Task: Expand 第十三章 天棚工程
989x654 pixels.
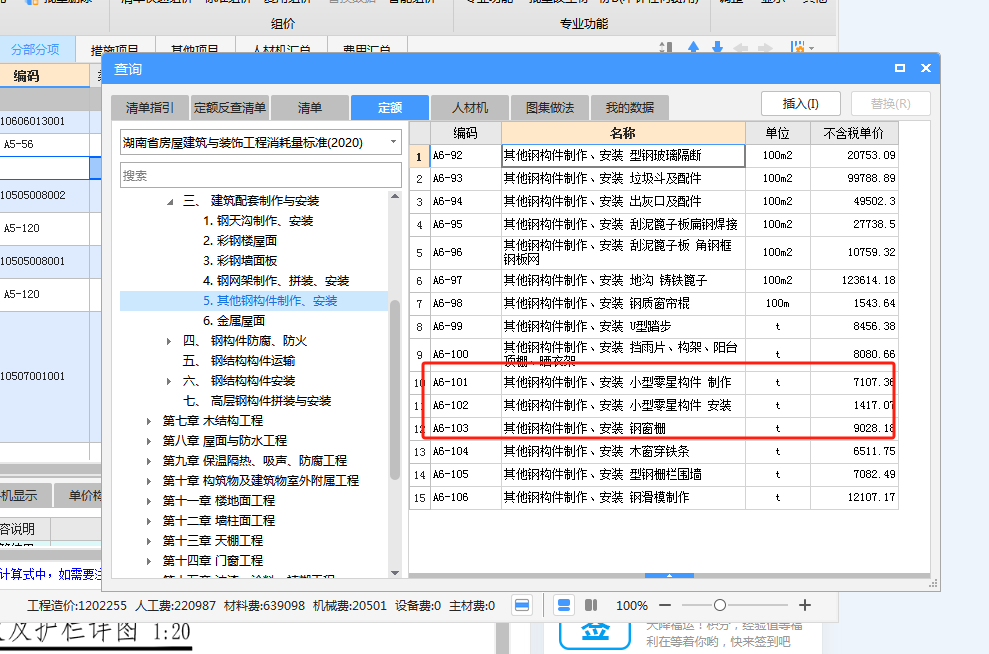Action: pos(148,541)
